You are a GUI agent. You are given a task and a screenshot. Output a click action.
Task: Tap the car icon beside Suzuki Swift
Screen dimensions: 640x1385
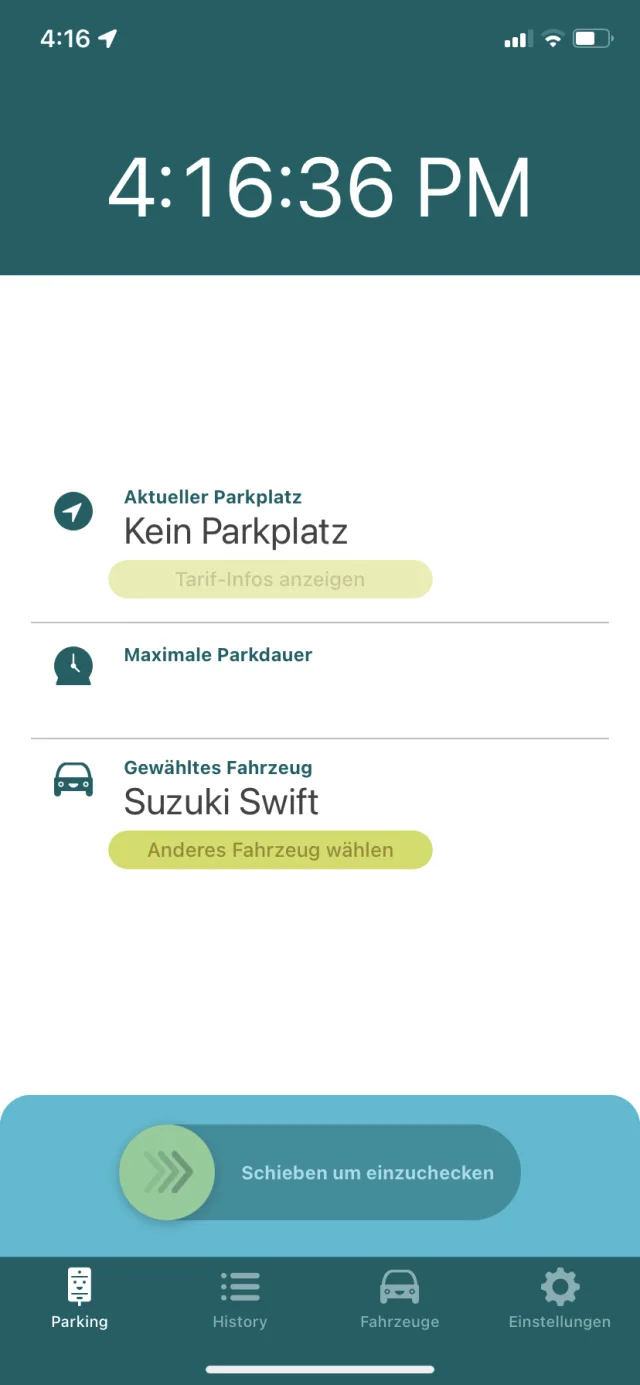(73, 779)
